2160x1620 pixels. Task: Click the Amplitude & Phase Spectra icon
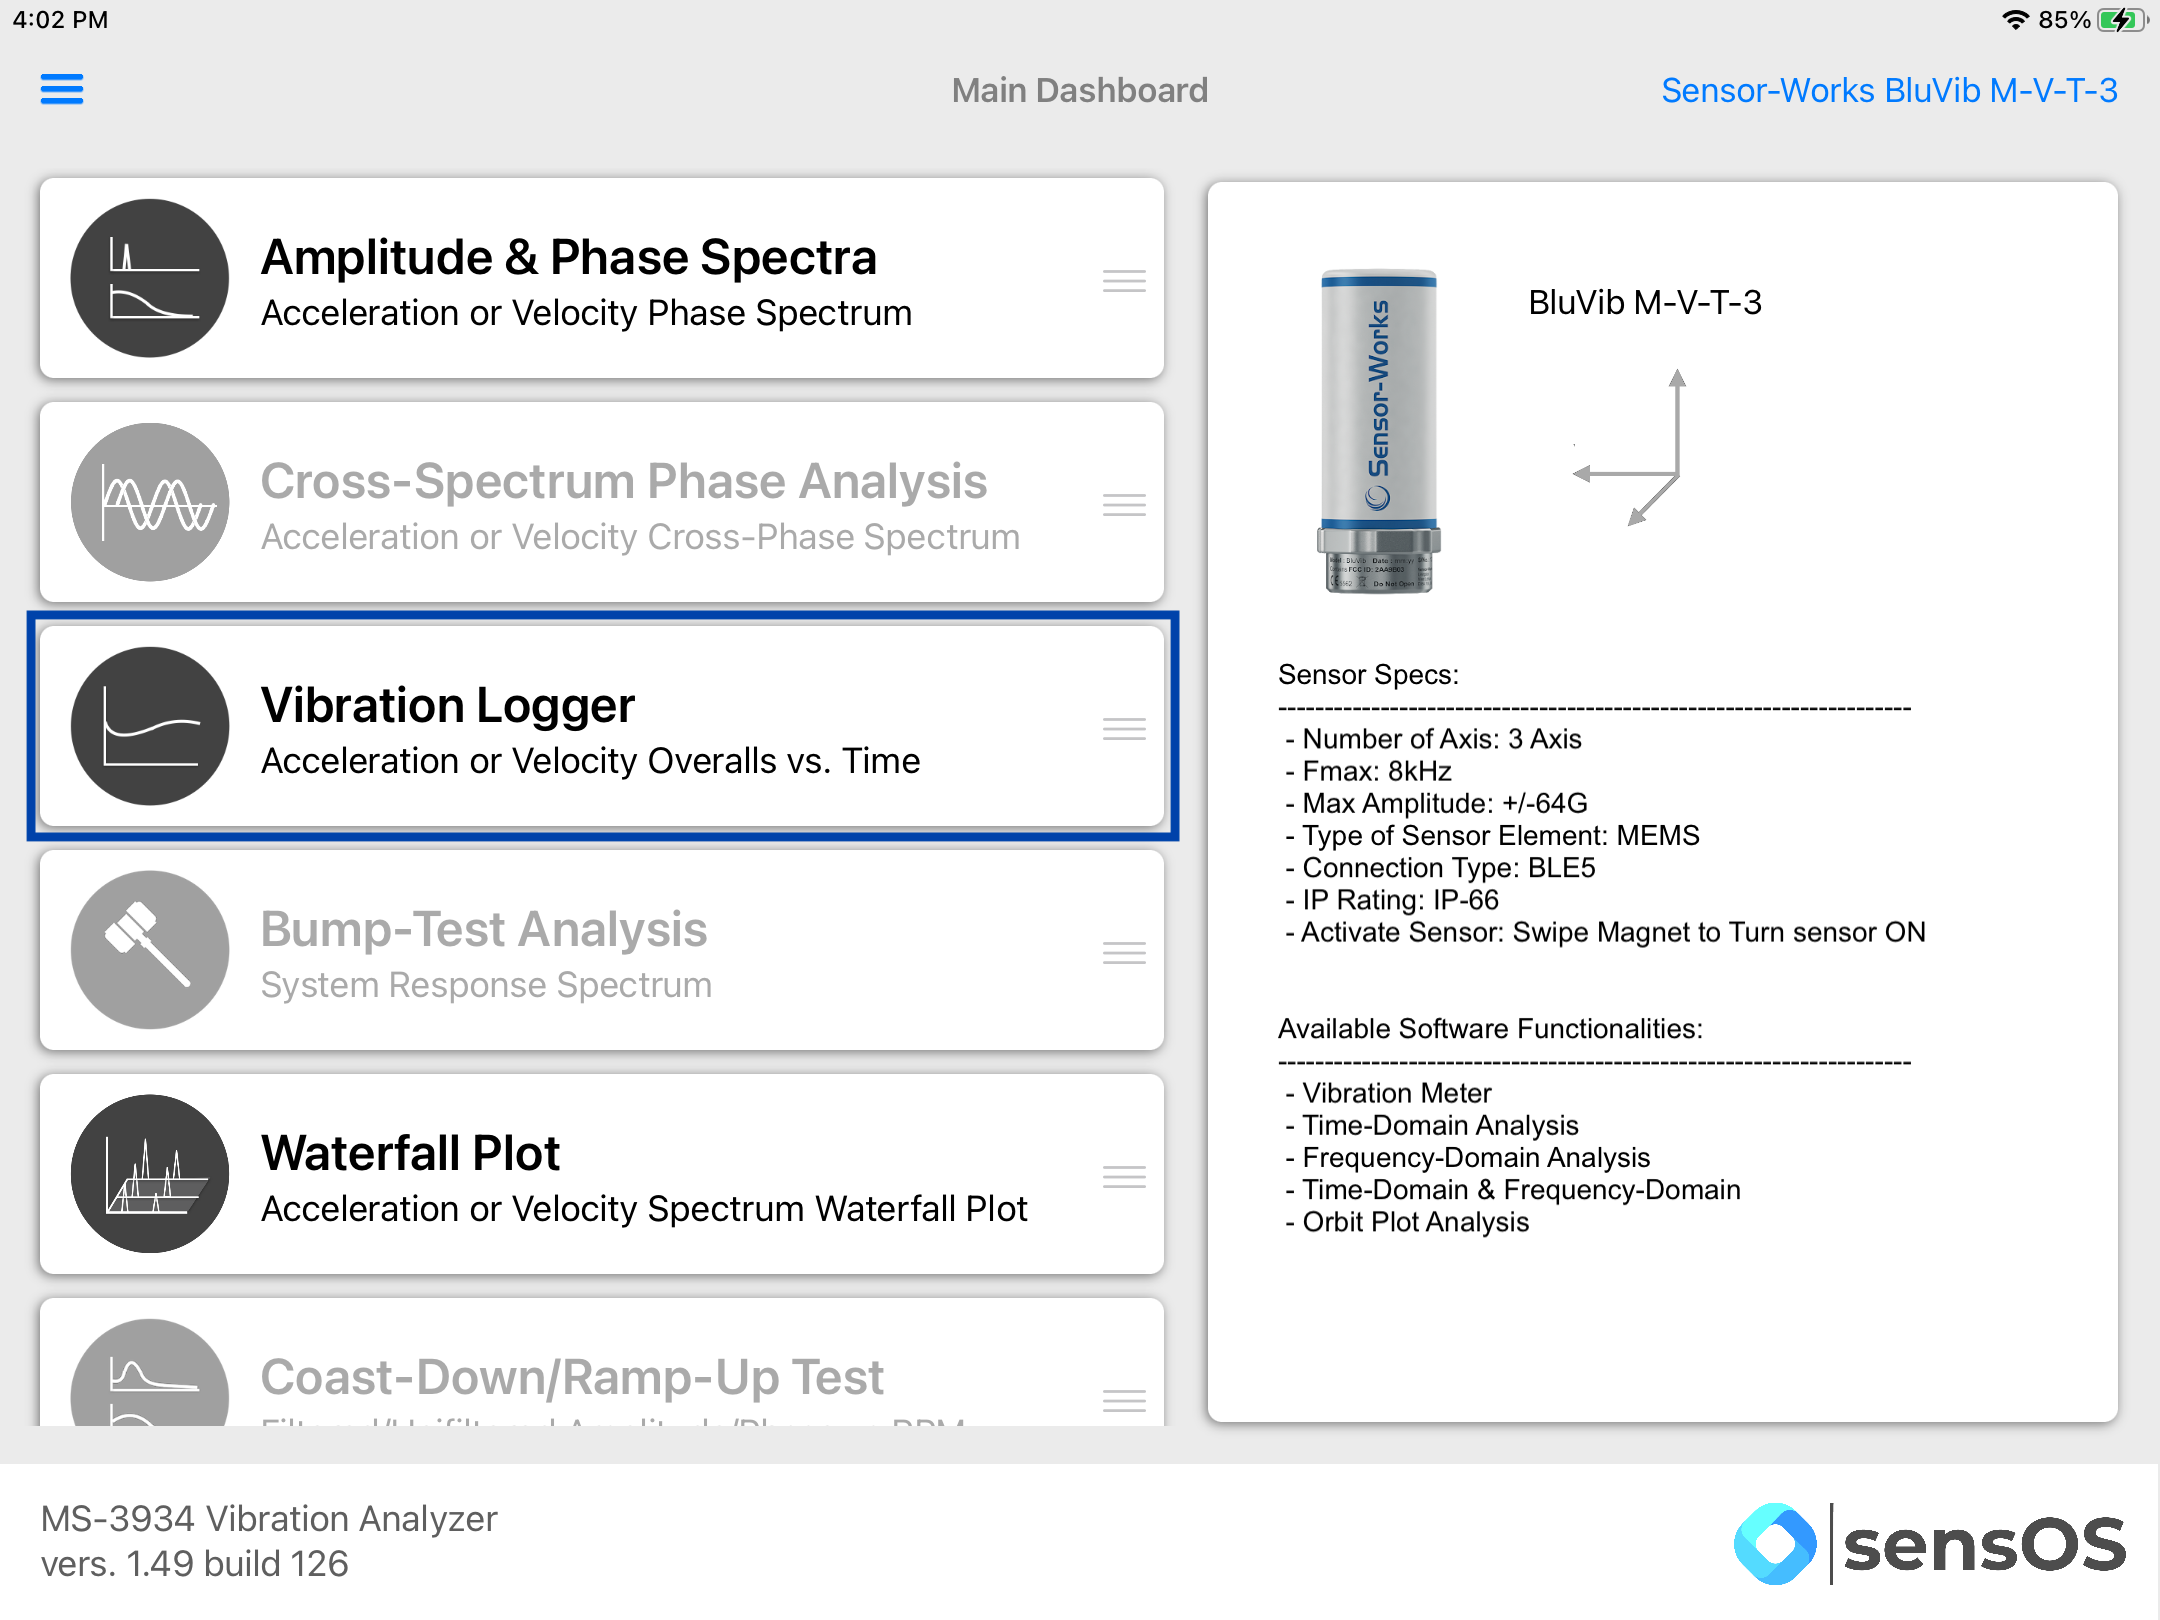tap(150, 278)
